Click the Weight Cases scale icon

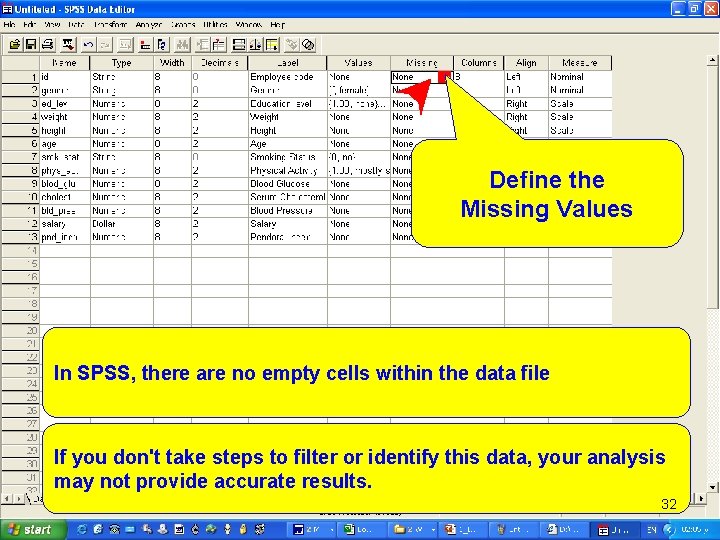tap(255, 45)
